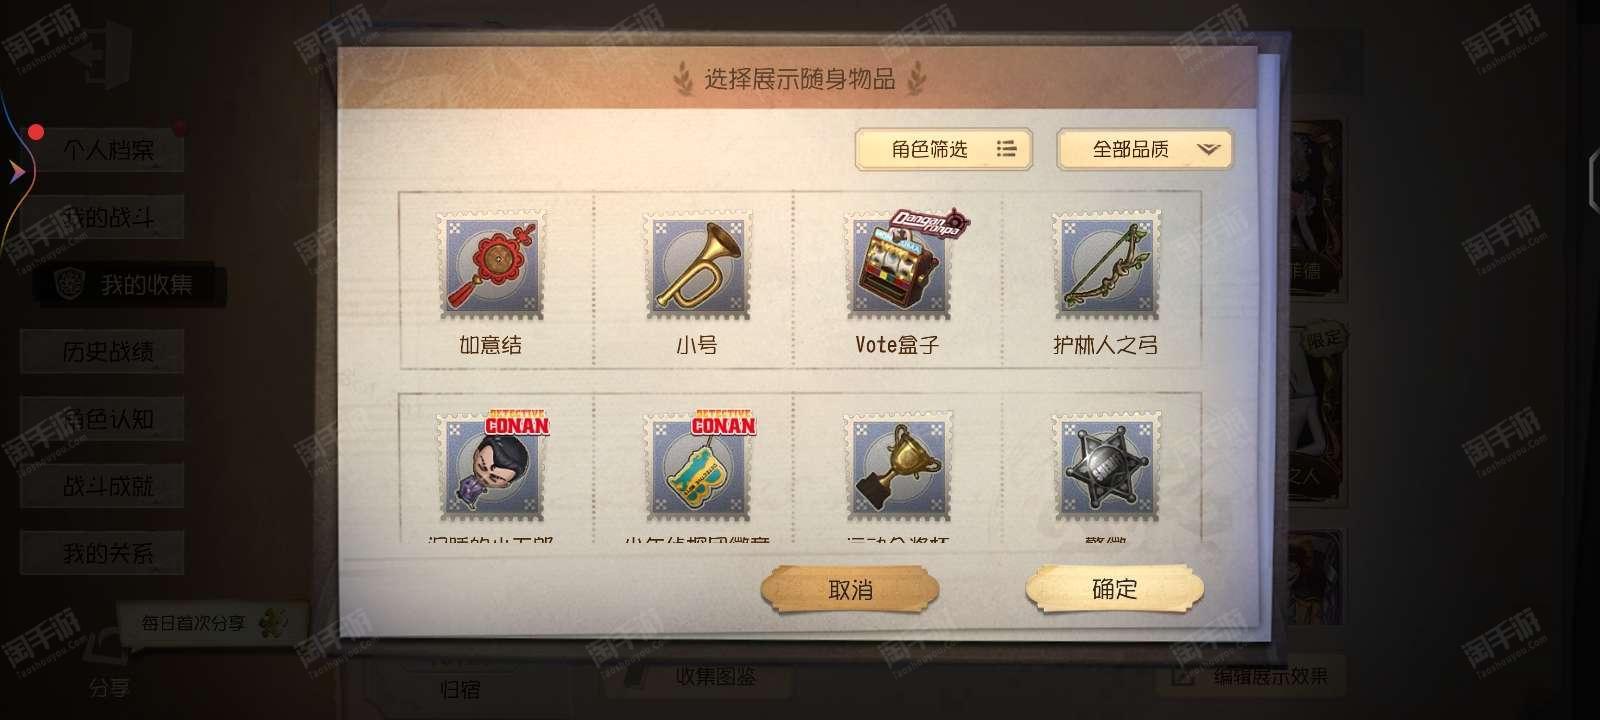
Task: Expand the 全部品质 quality dropdown
Action: click(1144, 150)
